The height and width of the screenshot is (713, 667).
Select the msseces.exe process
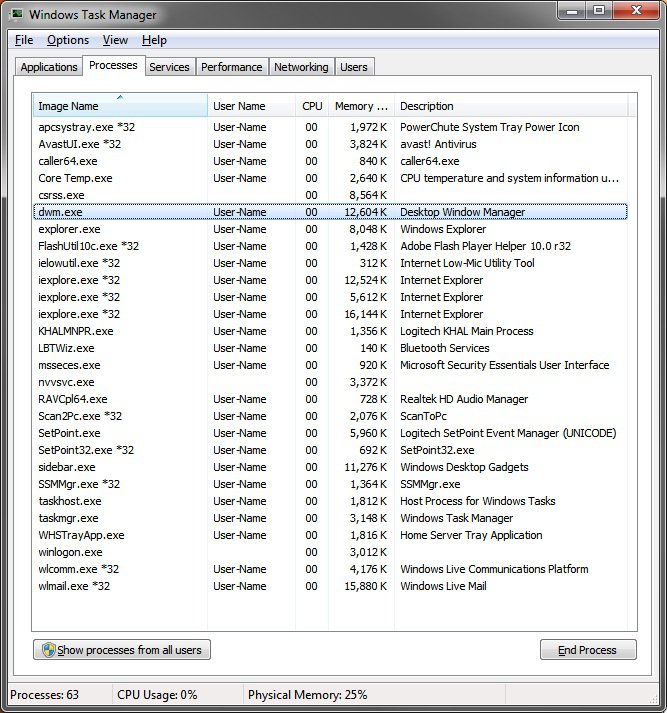[330, 365]
